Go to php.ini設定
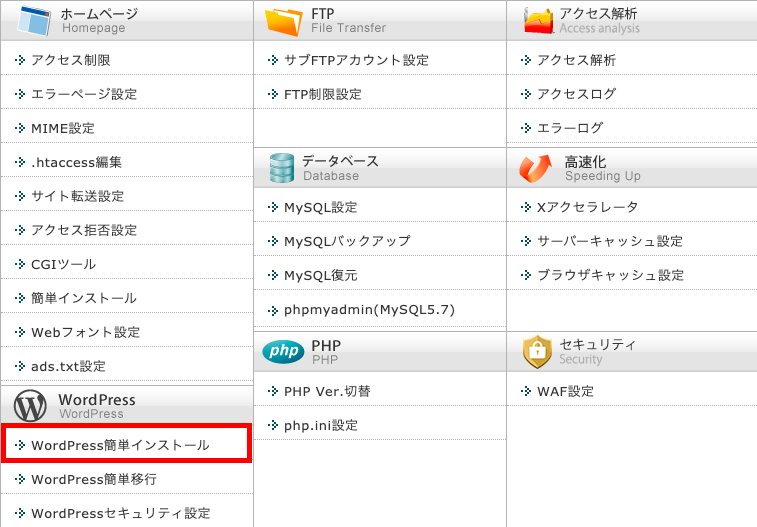 coord(321,425)
